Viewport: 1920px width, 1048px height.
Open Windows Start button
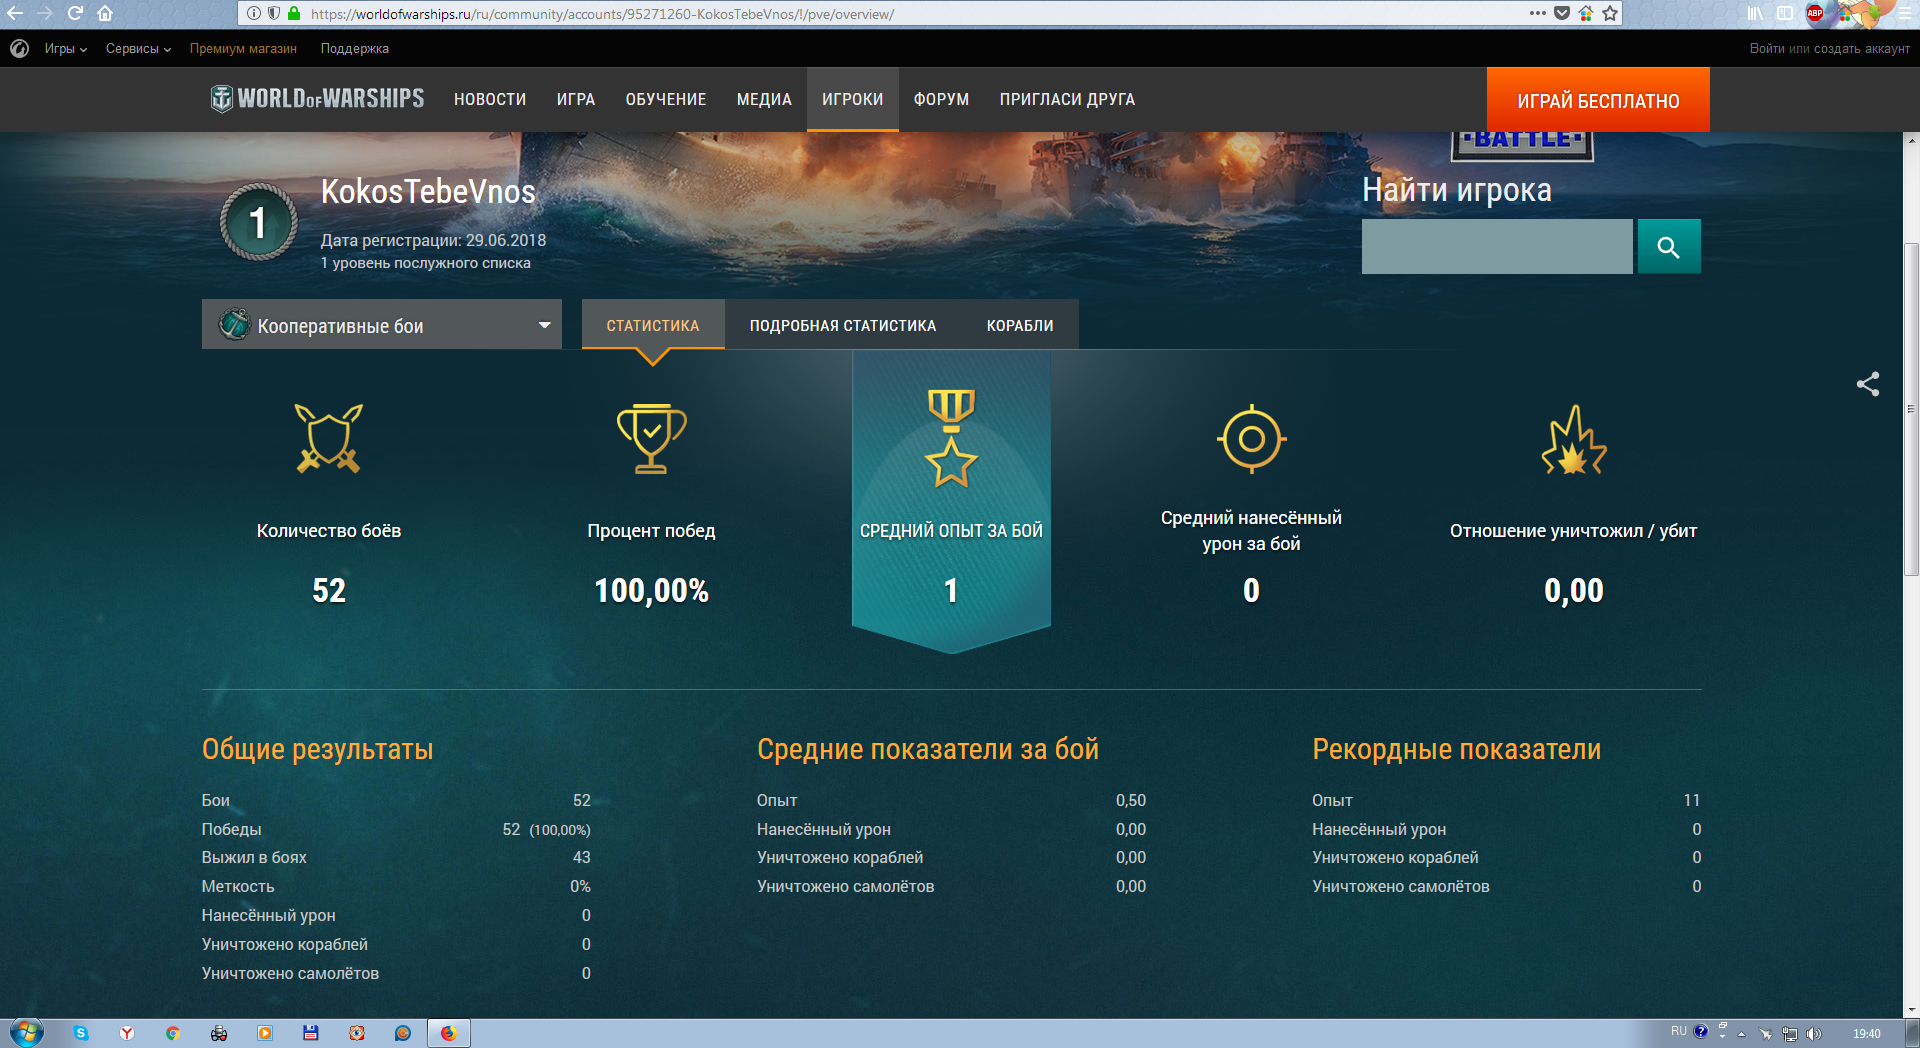click(x=27, y=1033)
